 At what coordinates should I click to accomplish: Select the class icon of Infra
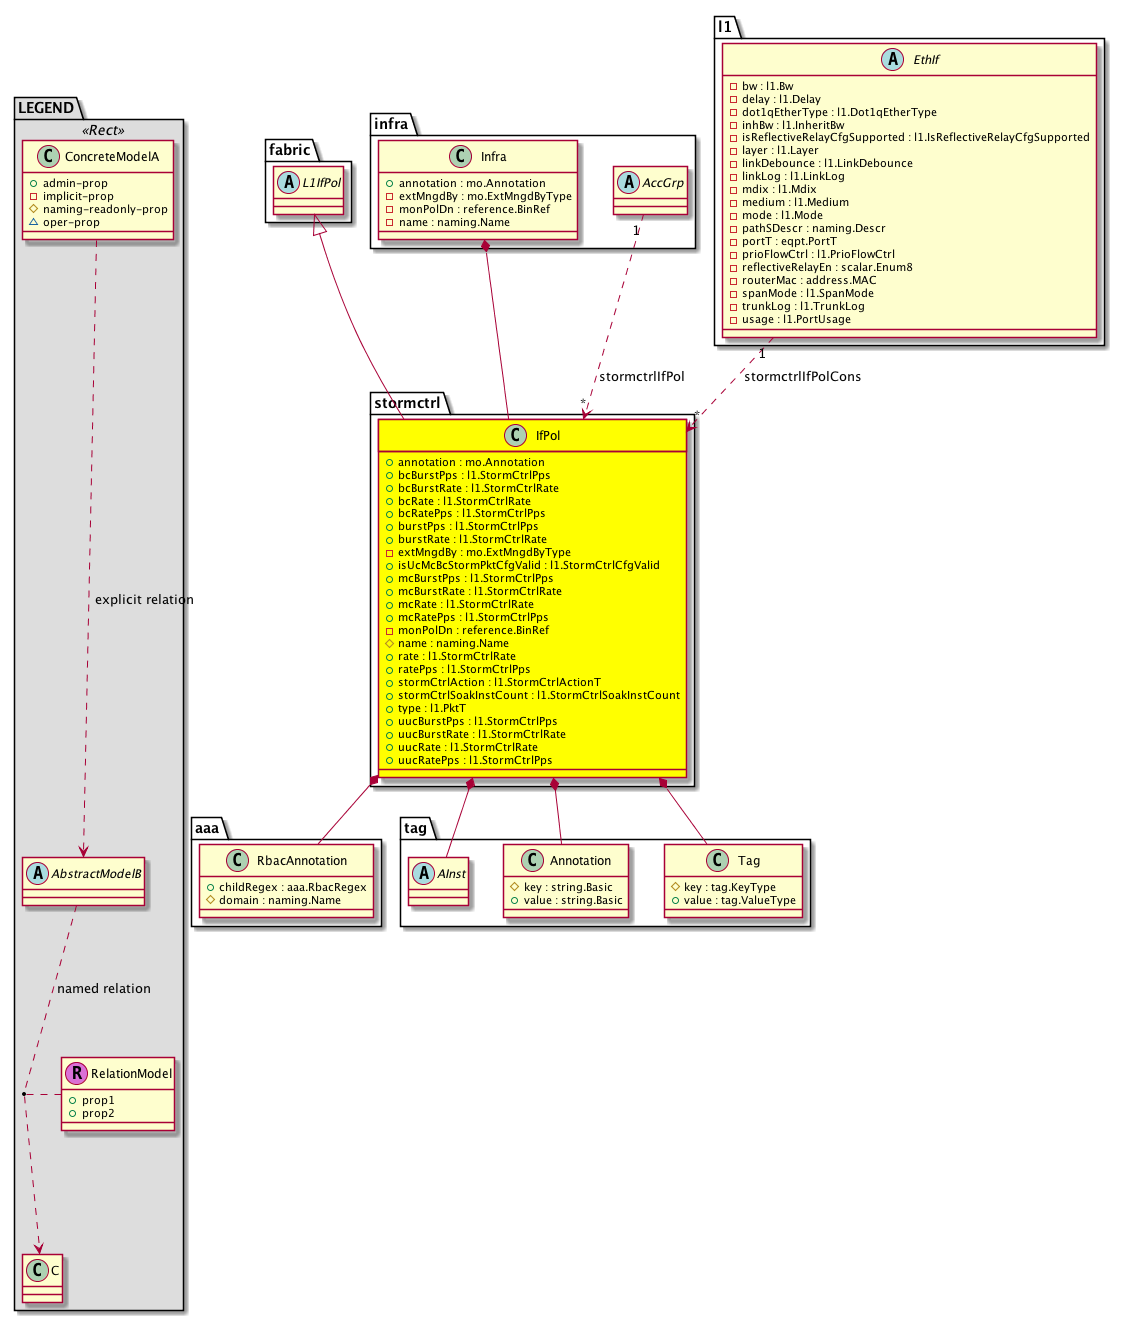click(x=460, y=156)
